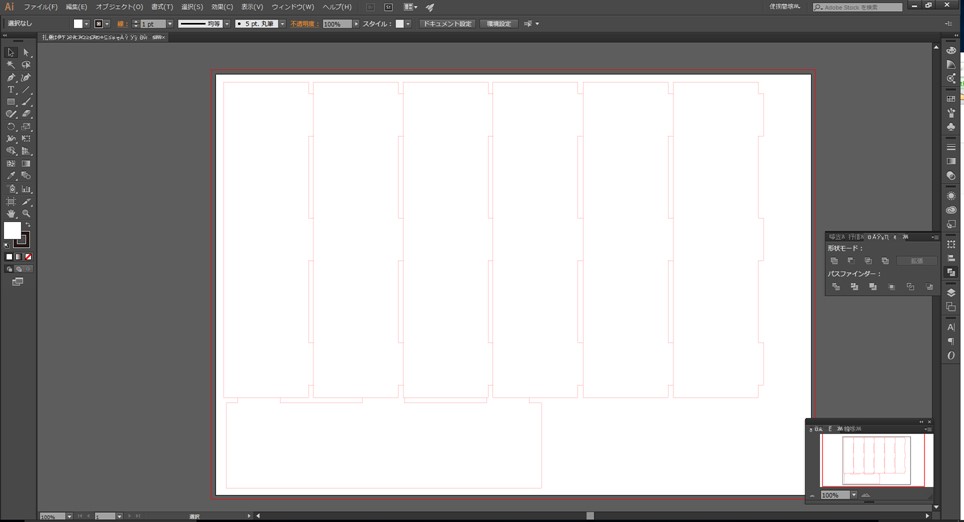Click the ドキュメント設定 button
Image resolution: width=964 pixels, height=522 pixels.
pyautogui.click(x=447, y=24)
